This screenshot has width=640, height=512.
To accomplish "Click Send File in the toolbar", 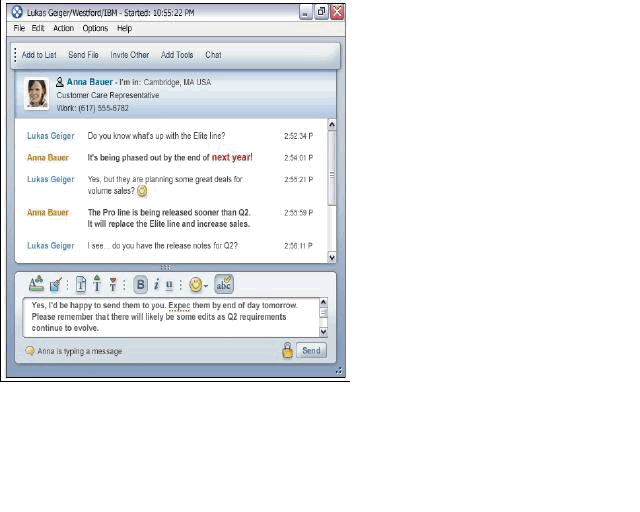I will point(83,55).
